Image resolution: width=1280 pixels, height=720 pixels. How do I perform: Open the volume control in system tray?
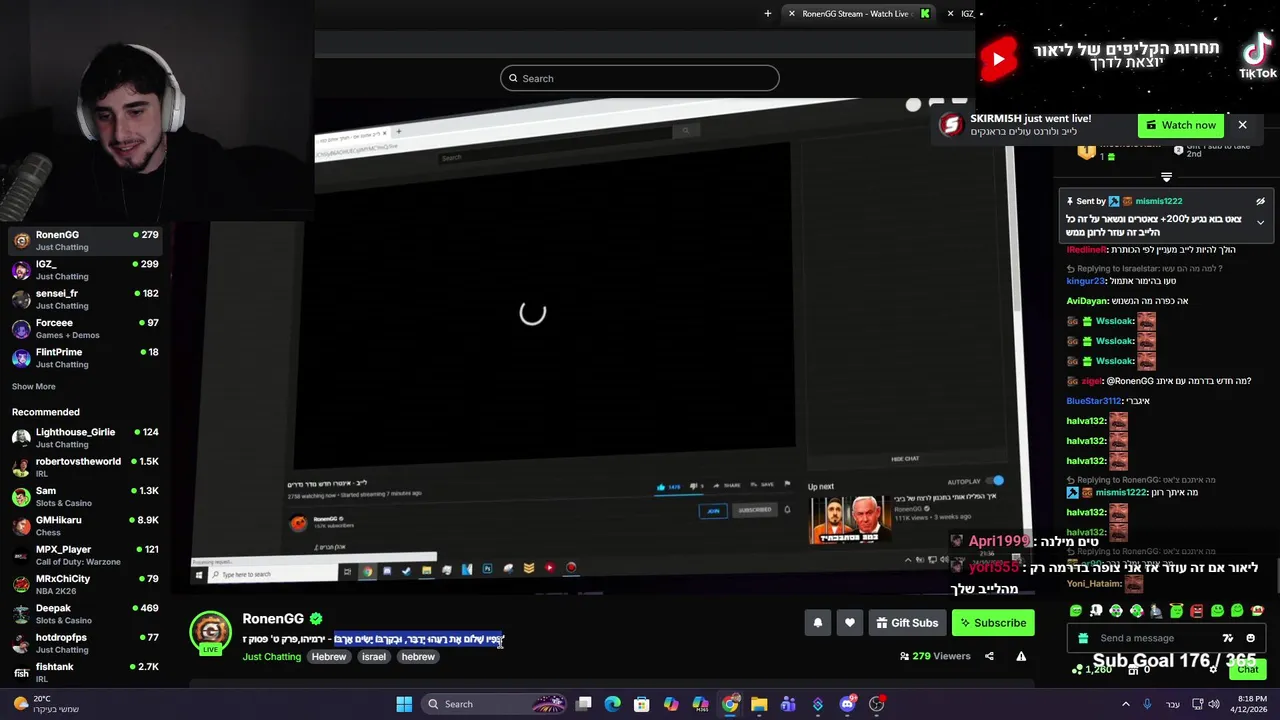click(1214, 704)
